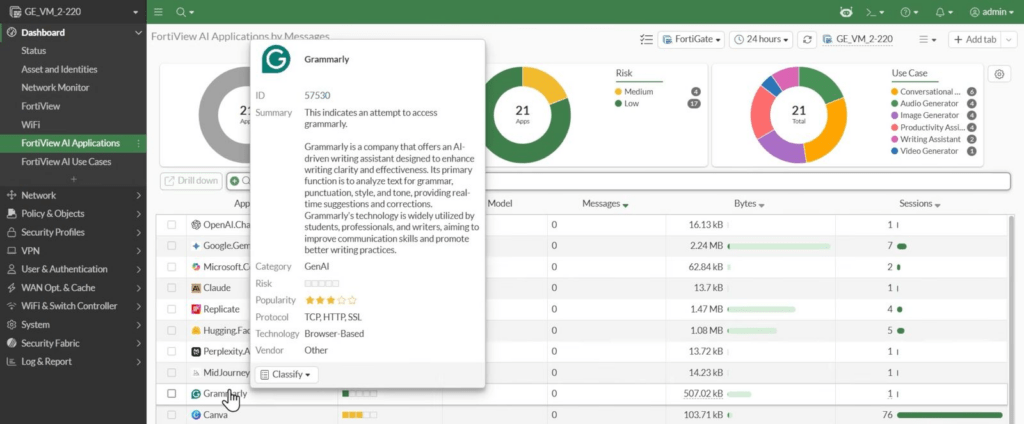Open the CLI console icon
Image resolution: width=1024 pixels, height=424 pixels.
coord(874,12)
